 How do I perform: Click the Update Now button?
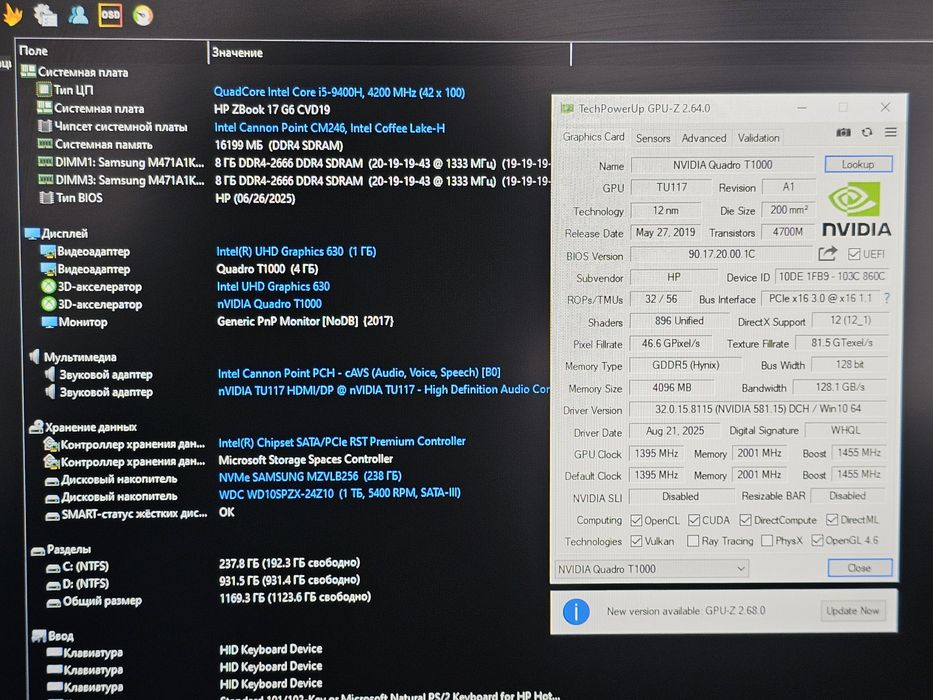point(852,611)
